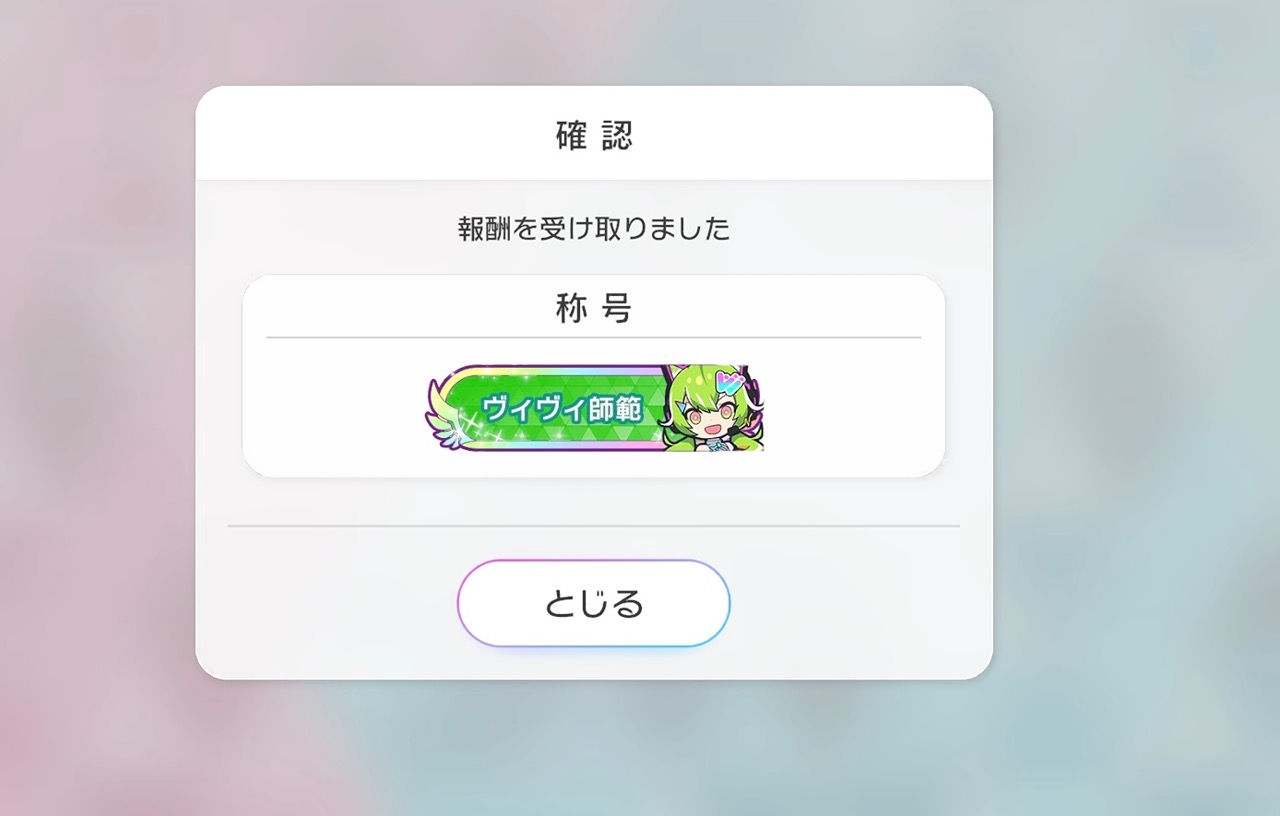Select the 確認 dialog title

point(594,135)
